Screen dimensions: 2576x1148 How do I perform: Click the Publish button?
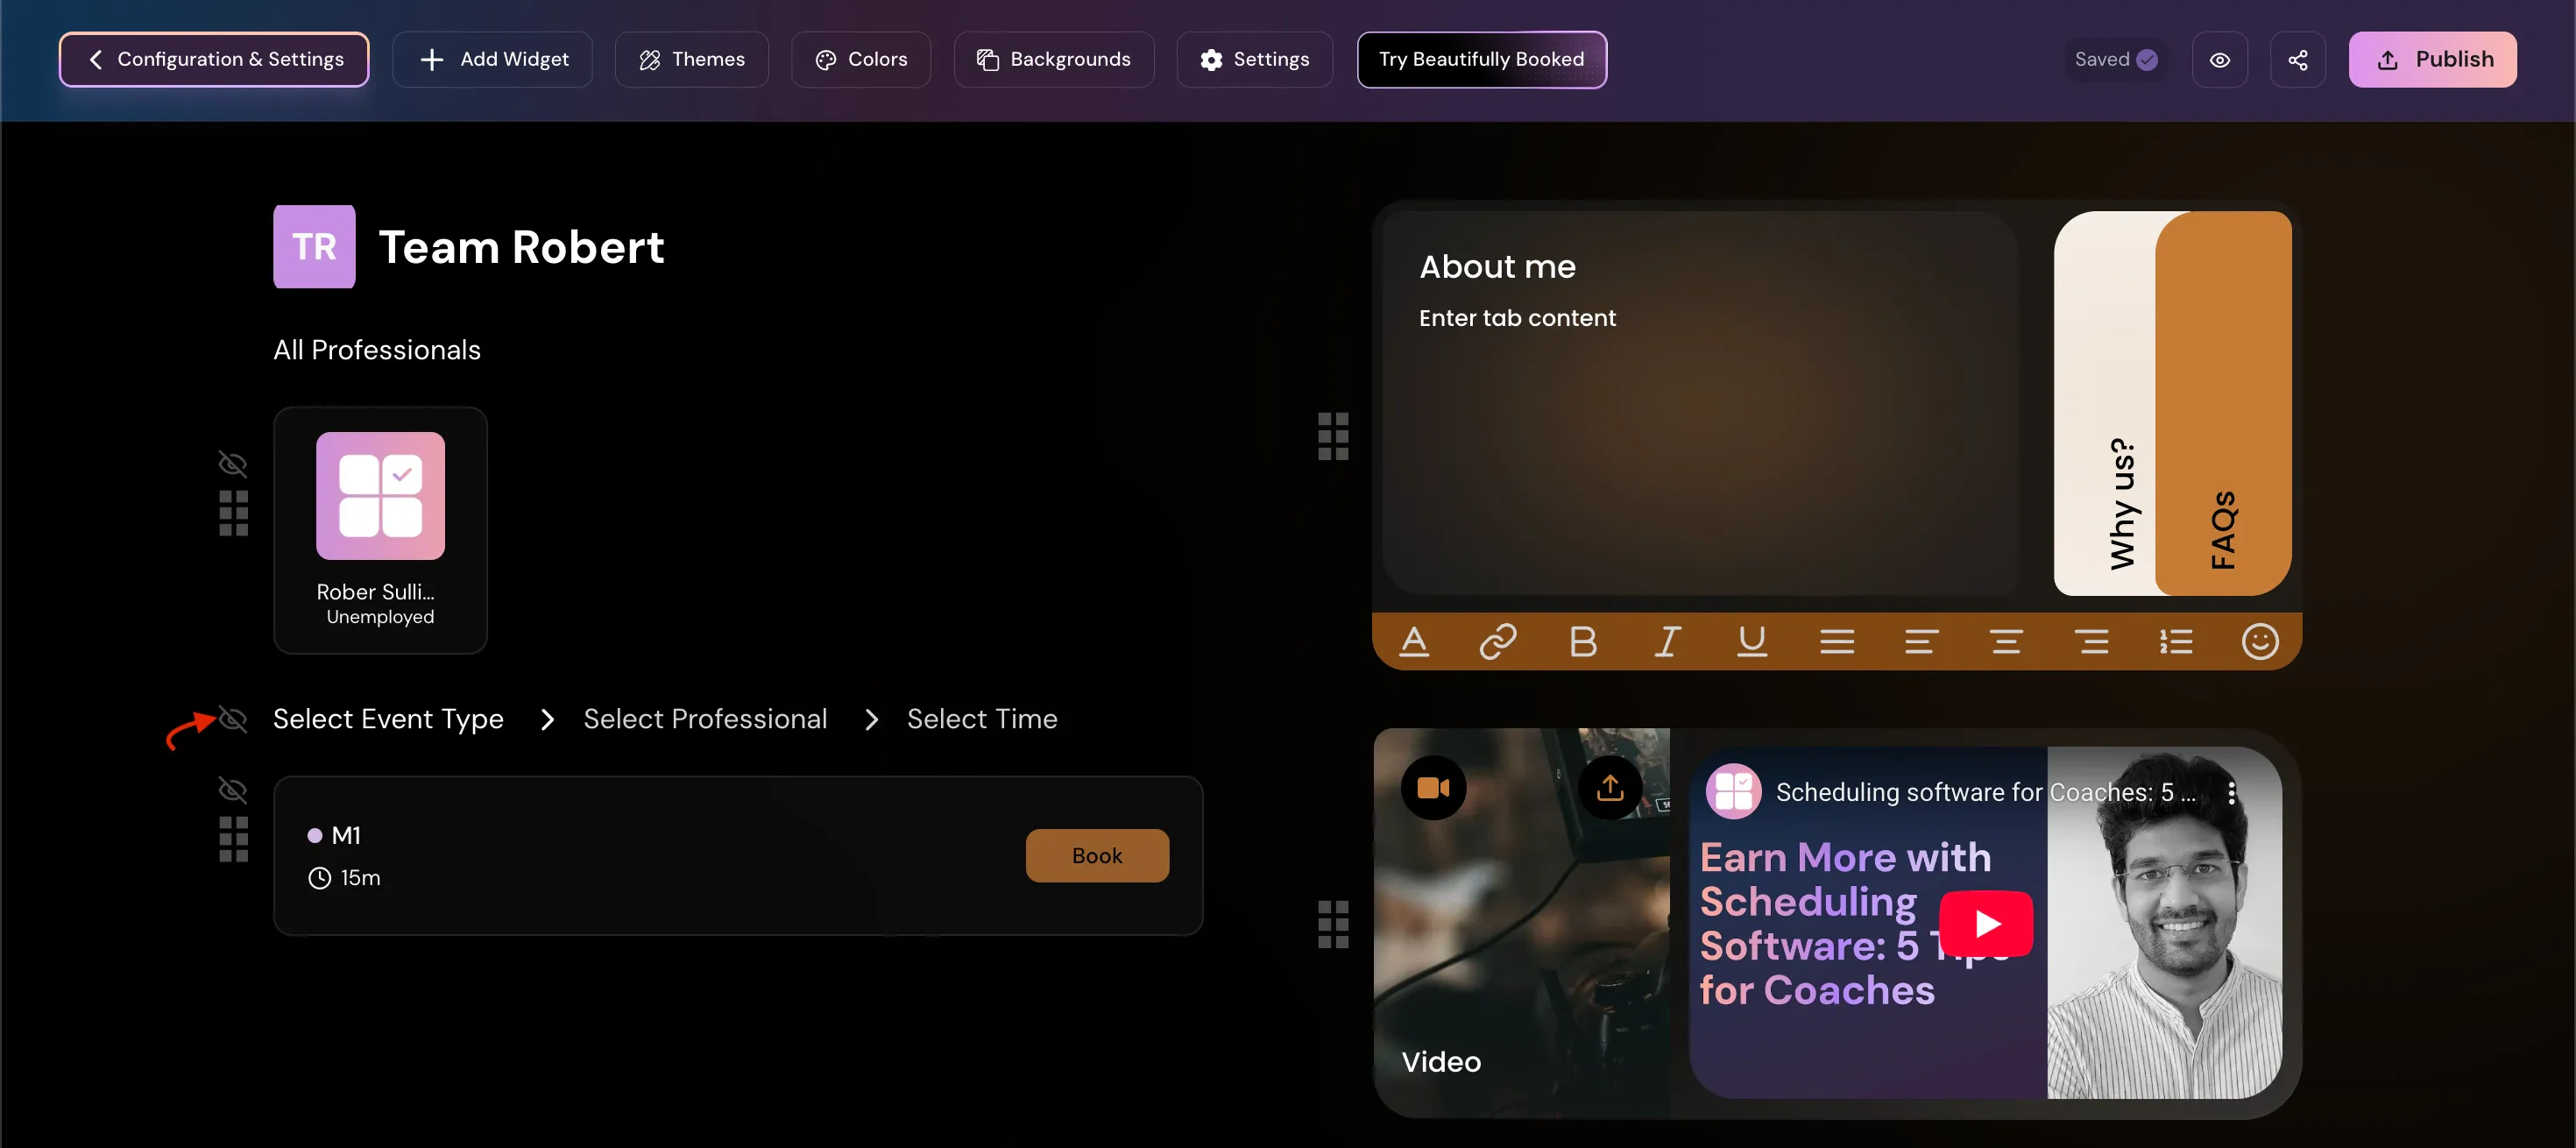2431,60
